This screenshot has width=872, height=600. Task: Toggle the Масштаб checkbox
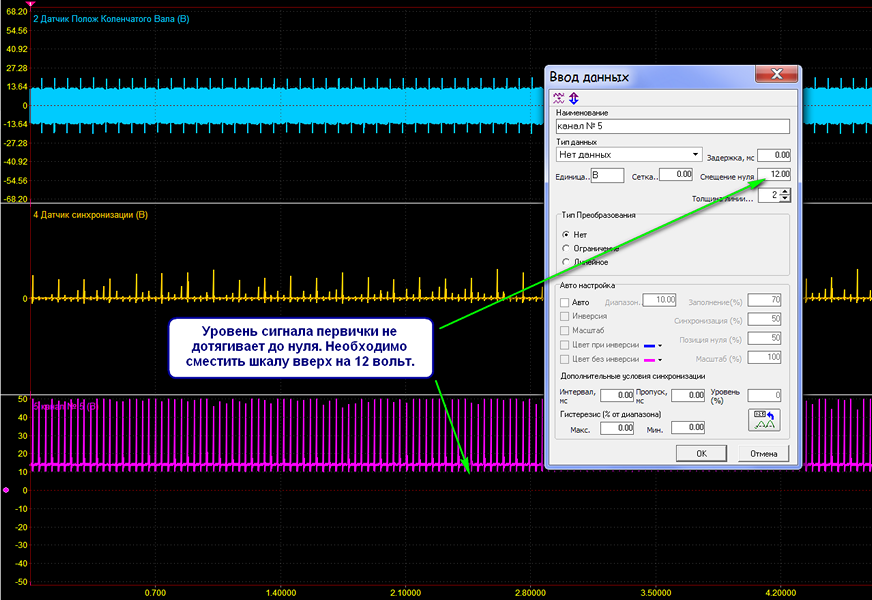coord(564,331)
